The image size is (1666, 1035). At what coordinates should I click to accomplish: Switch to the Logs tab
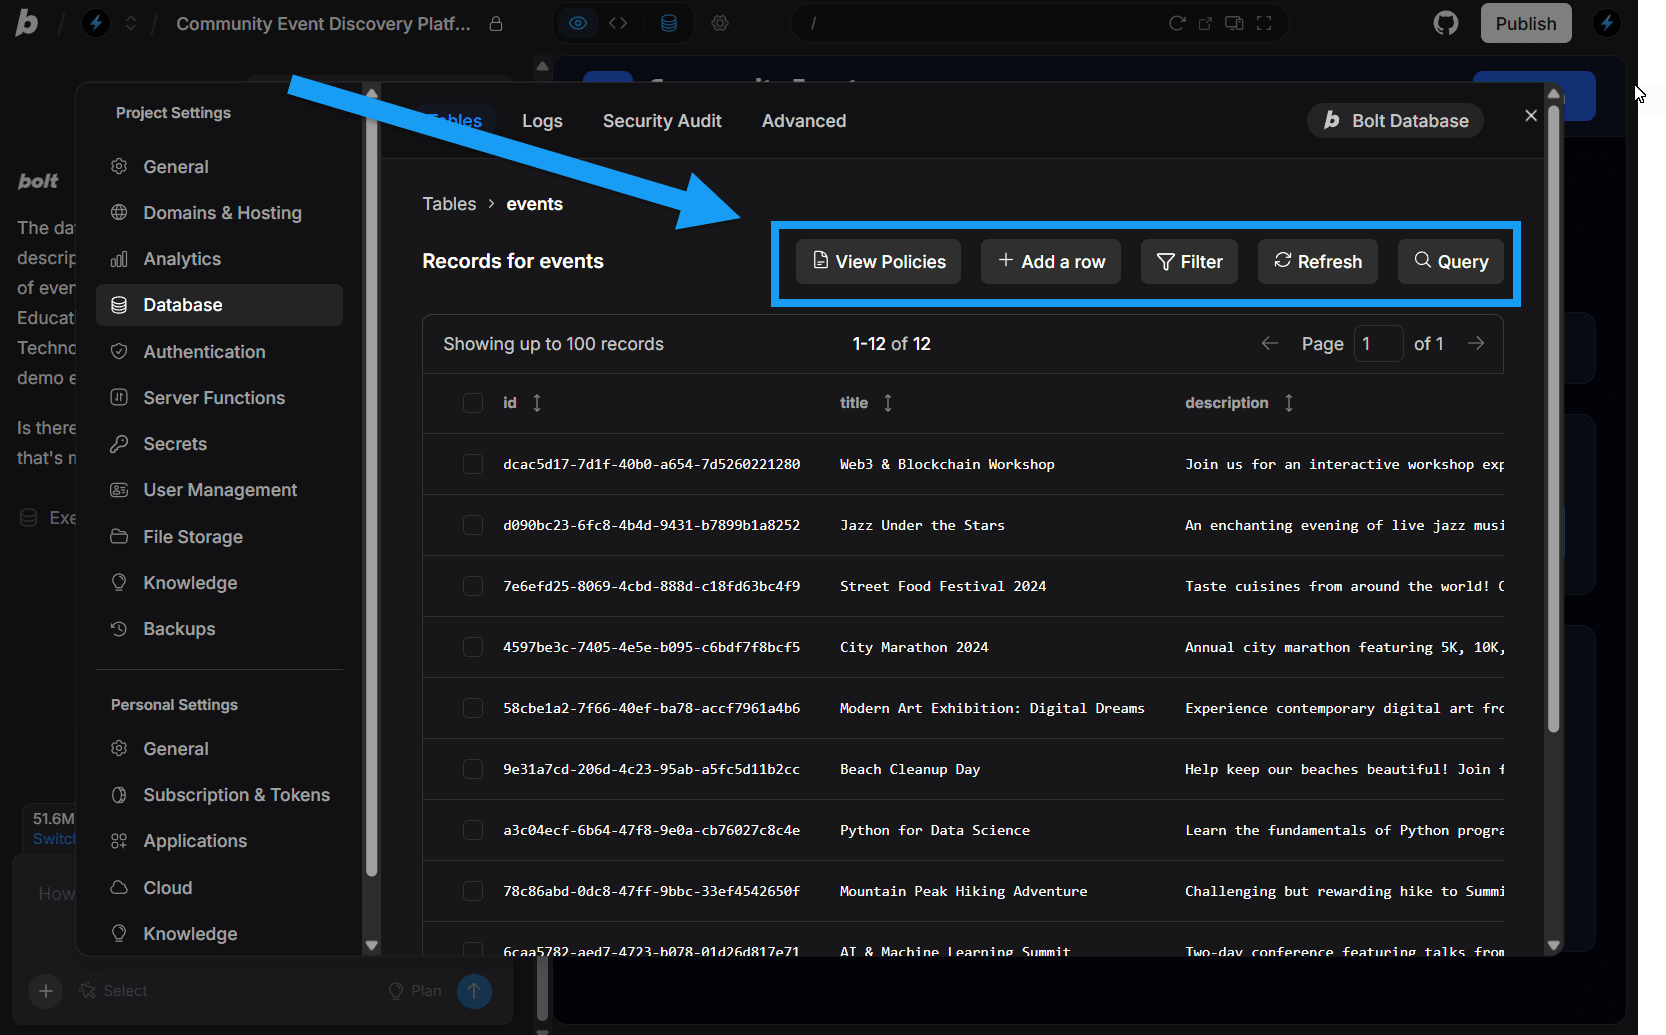pyautogui.click(x=542, y=120)
